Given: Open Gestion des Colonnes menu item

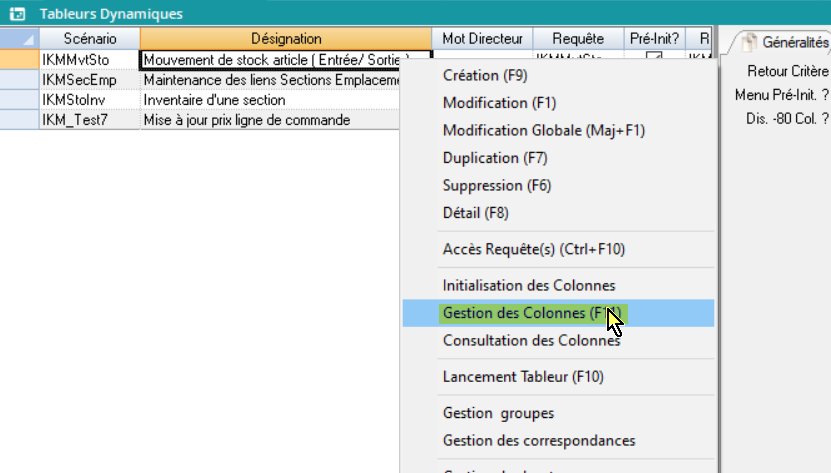Looking at the screenshot, I should click(x=530, y=313).
